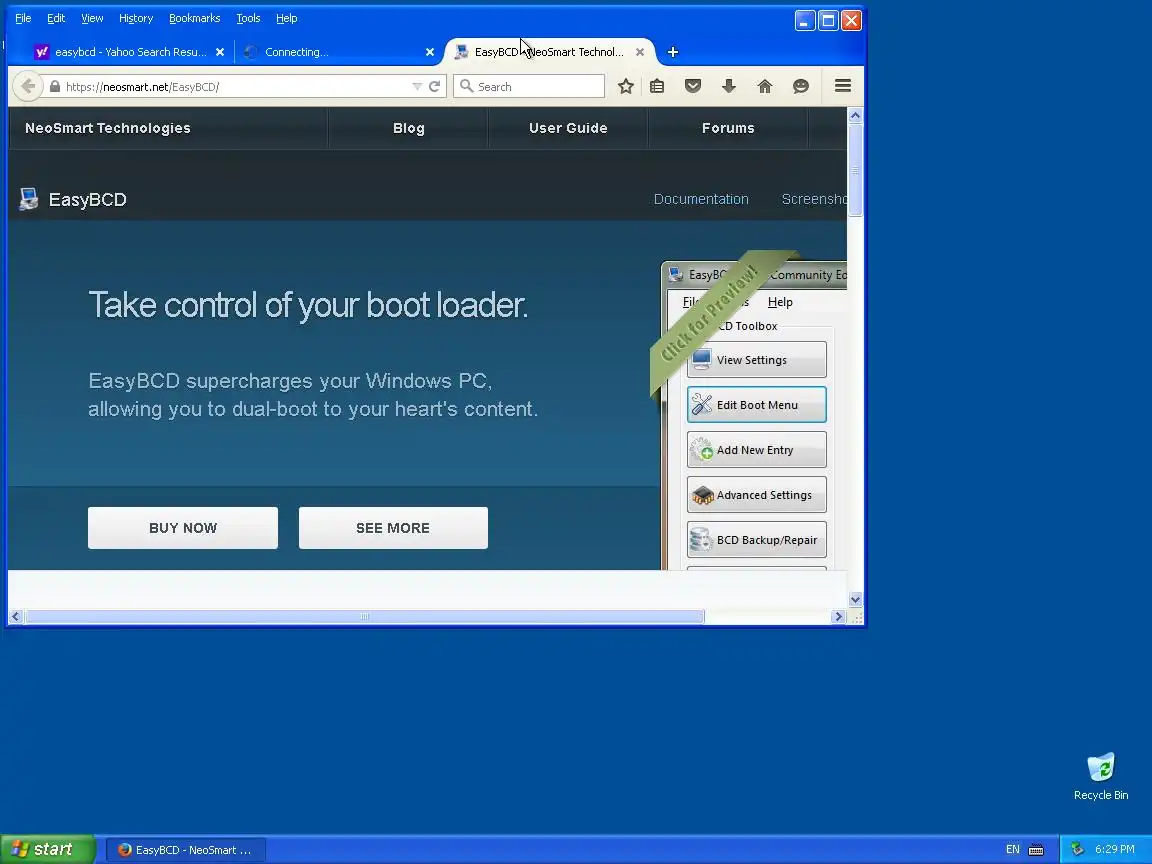Viewport: 1152px width, 864px height.
Task: Close the Yahoo Search Results tab
Action: click(x=220, y=52)
